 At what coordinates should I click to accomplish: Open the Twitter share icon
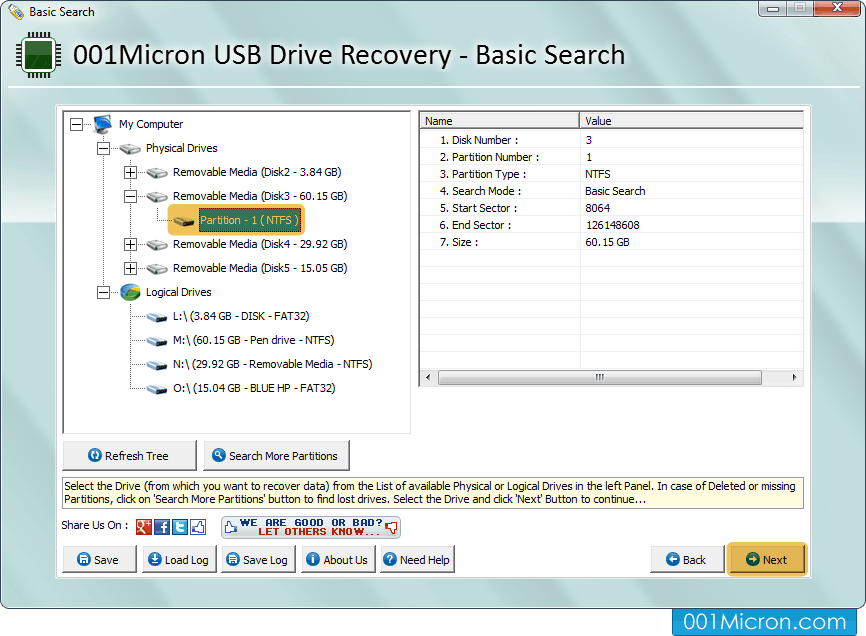pyautogui.click(x=180, y=527)
